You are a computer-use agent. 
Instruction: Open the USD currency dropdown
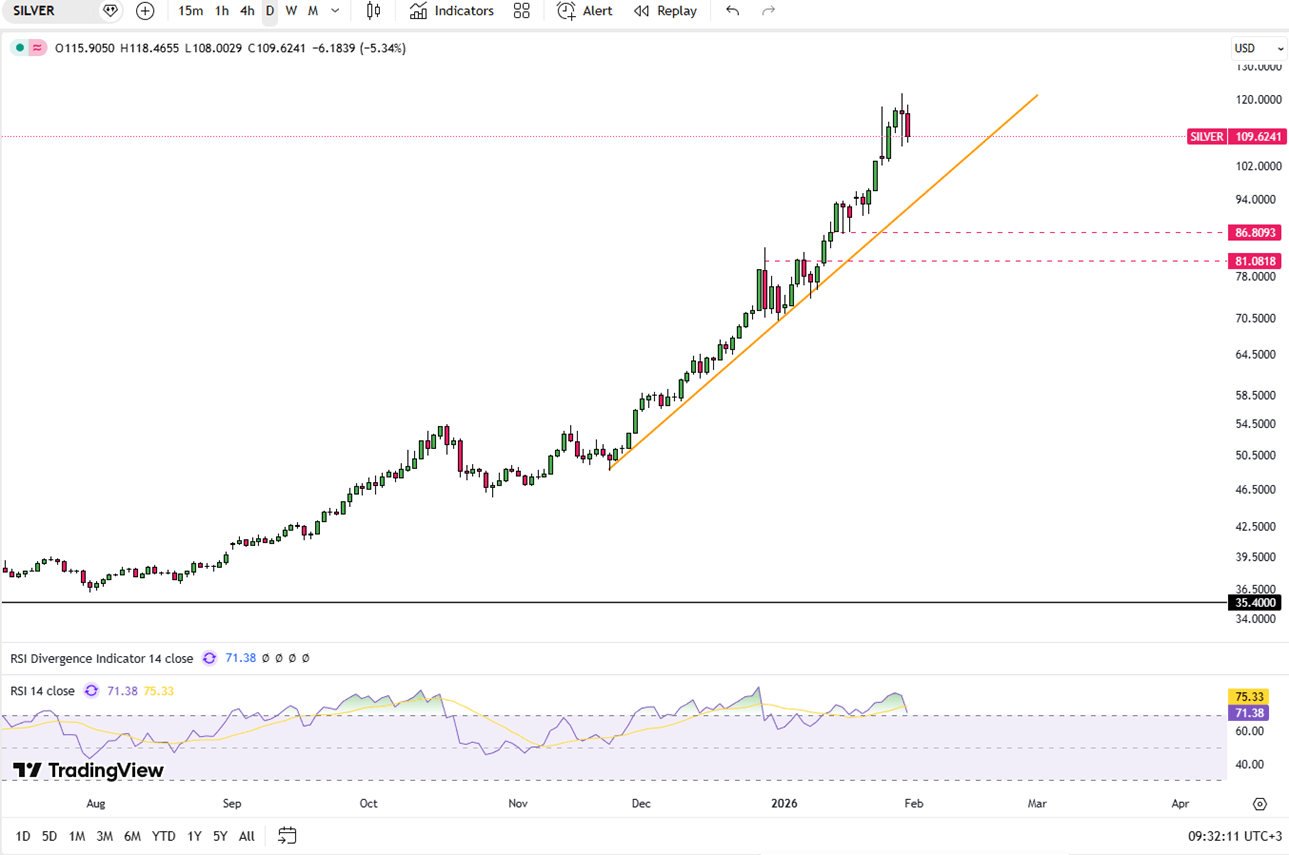pyautogui.click(x=1258, y=48)
